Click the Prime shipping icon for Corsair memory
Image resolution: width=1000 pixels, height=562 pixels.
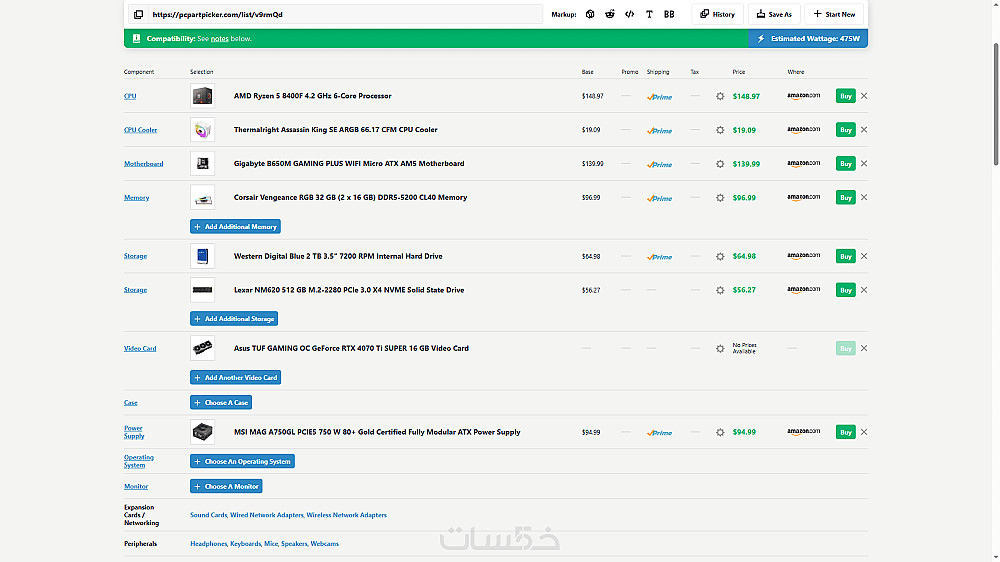click(x=659, y=198)
